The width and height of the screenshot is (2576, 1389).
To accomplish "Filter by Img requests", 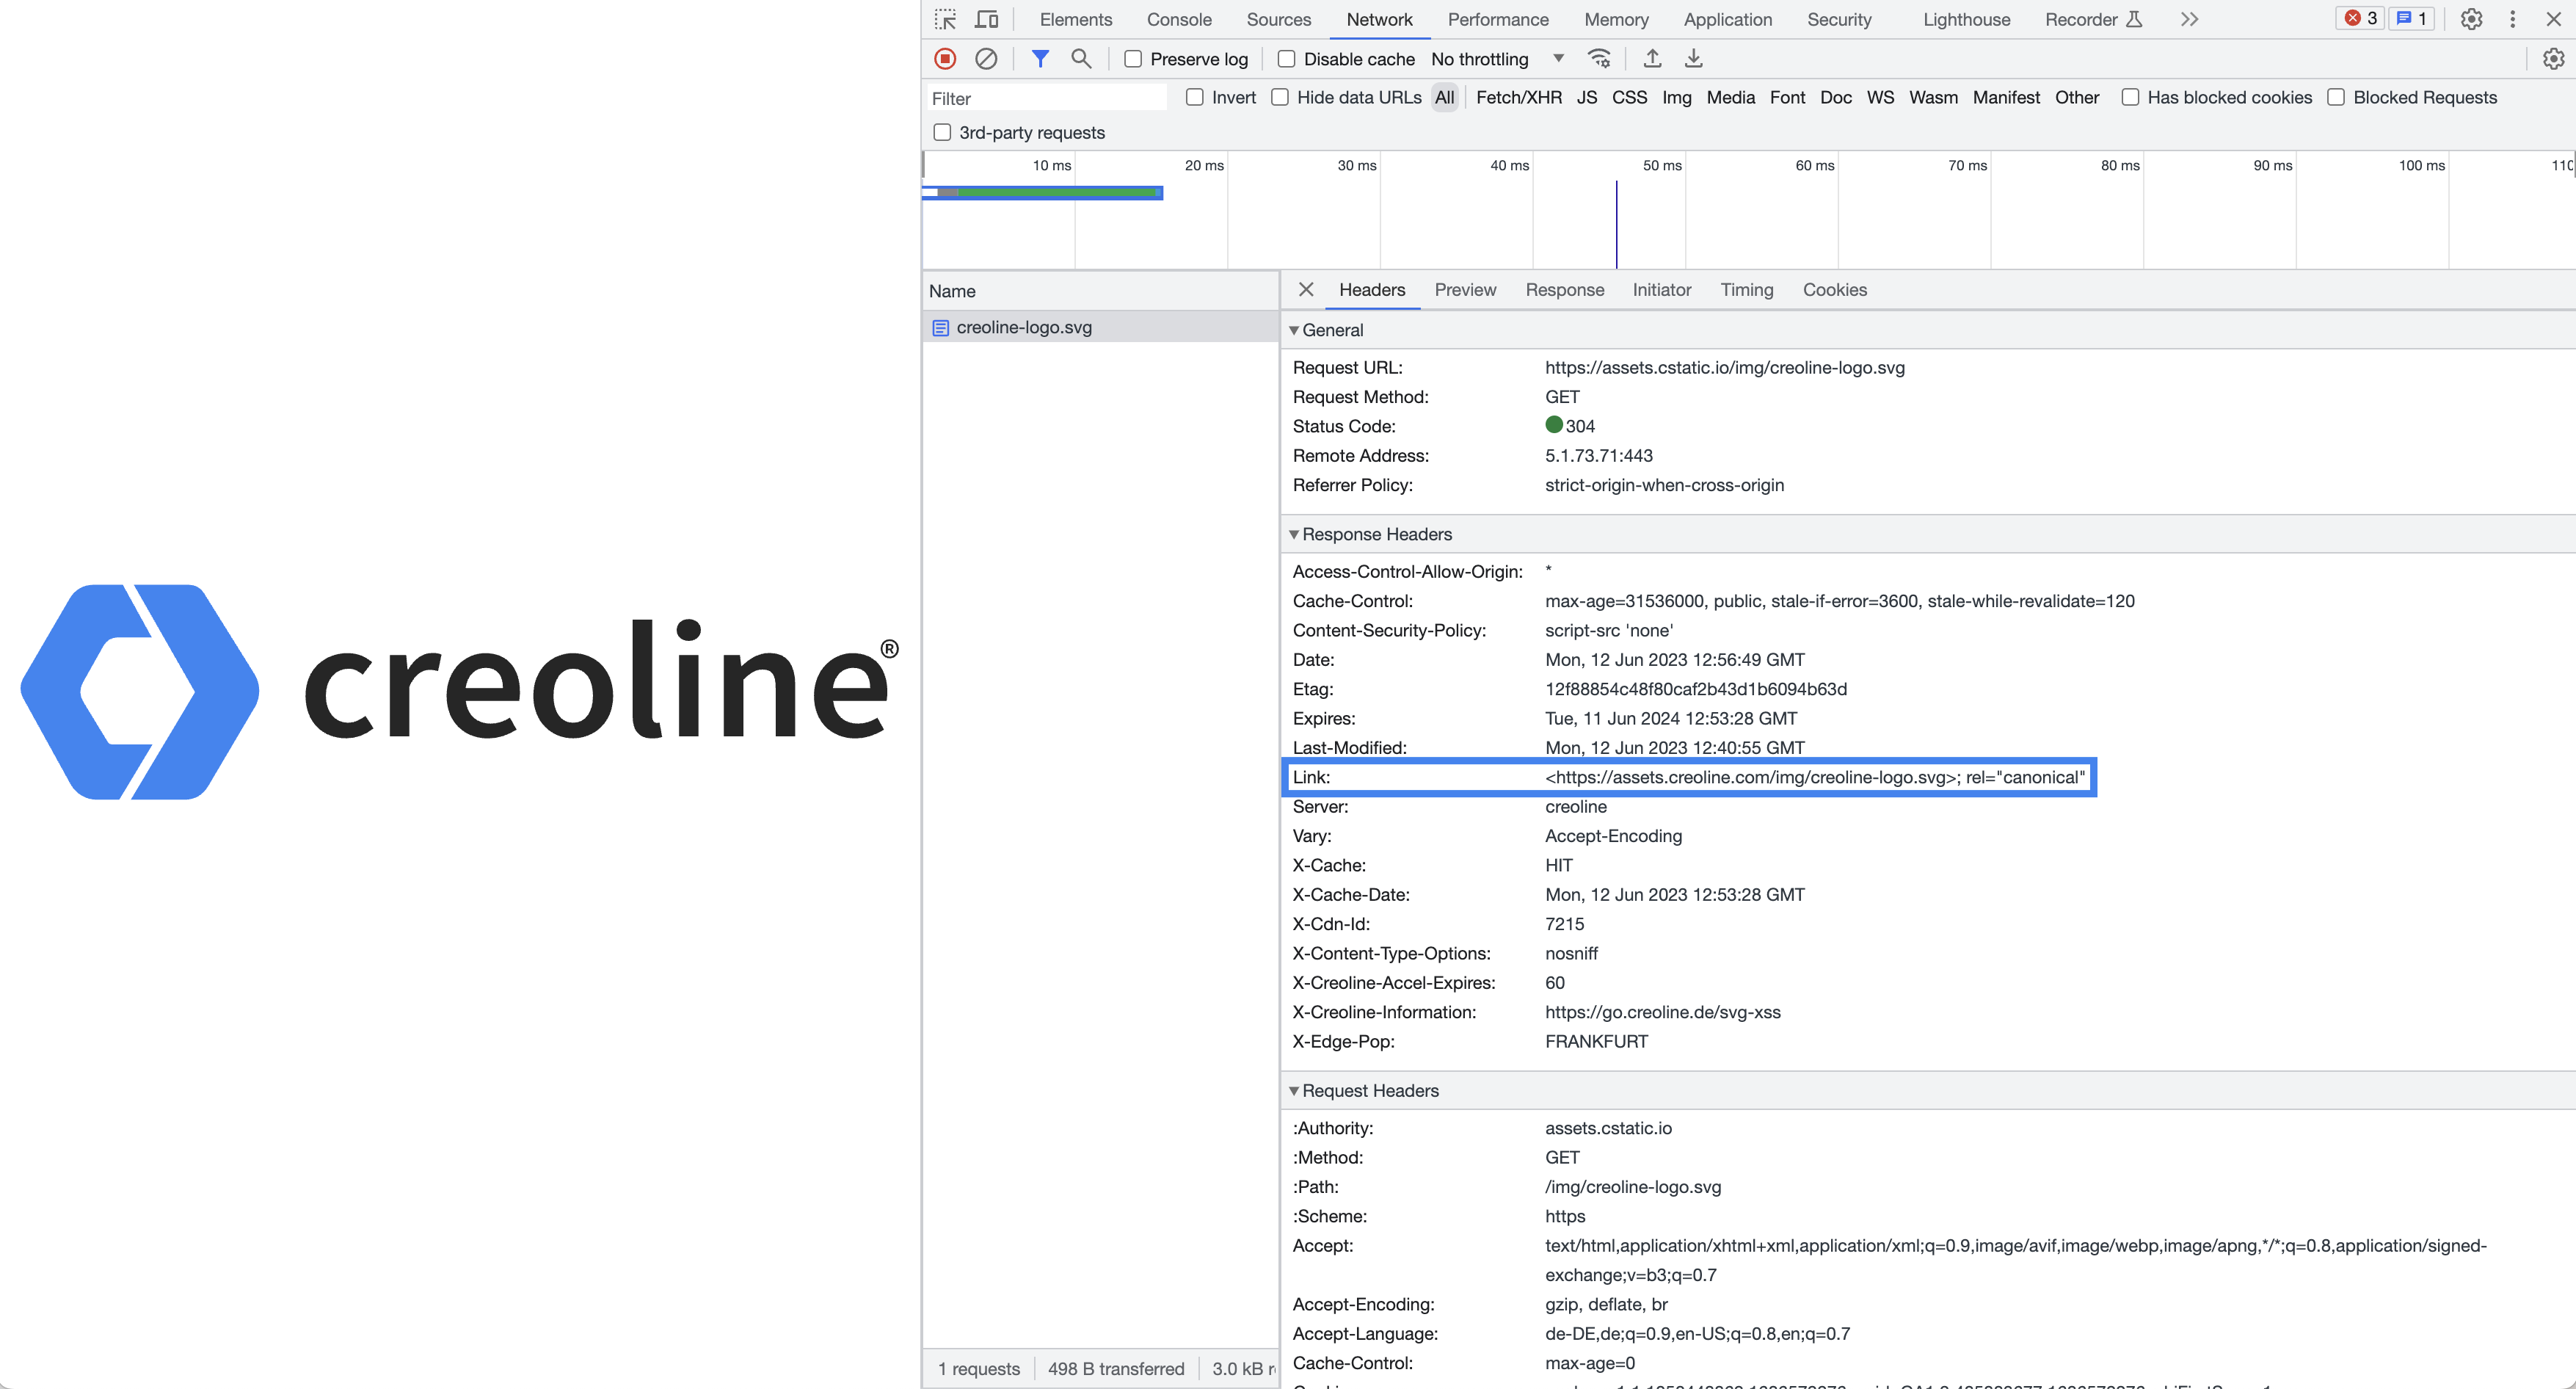I will (x=1676, y=97).
